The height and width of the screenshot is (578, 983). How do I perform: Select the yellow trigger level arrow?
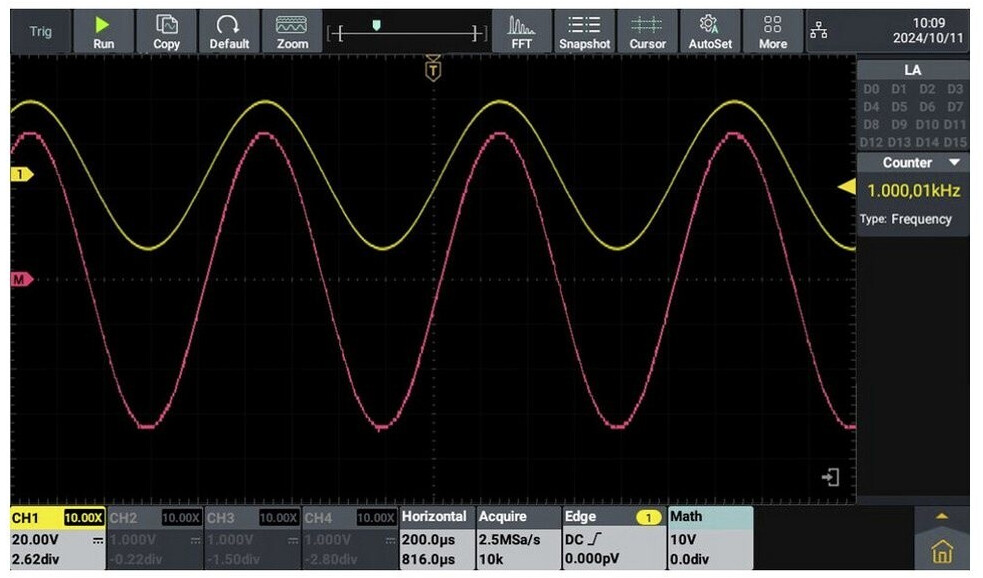coord(847,186)
